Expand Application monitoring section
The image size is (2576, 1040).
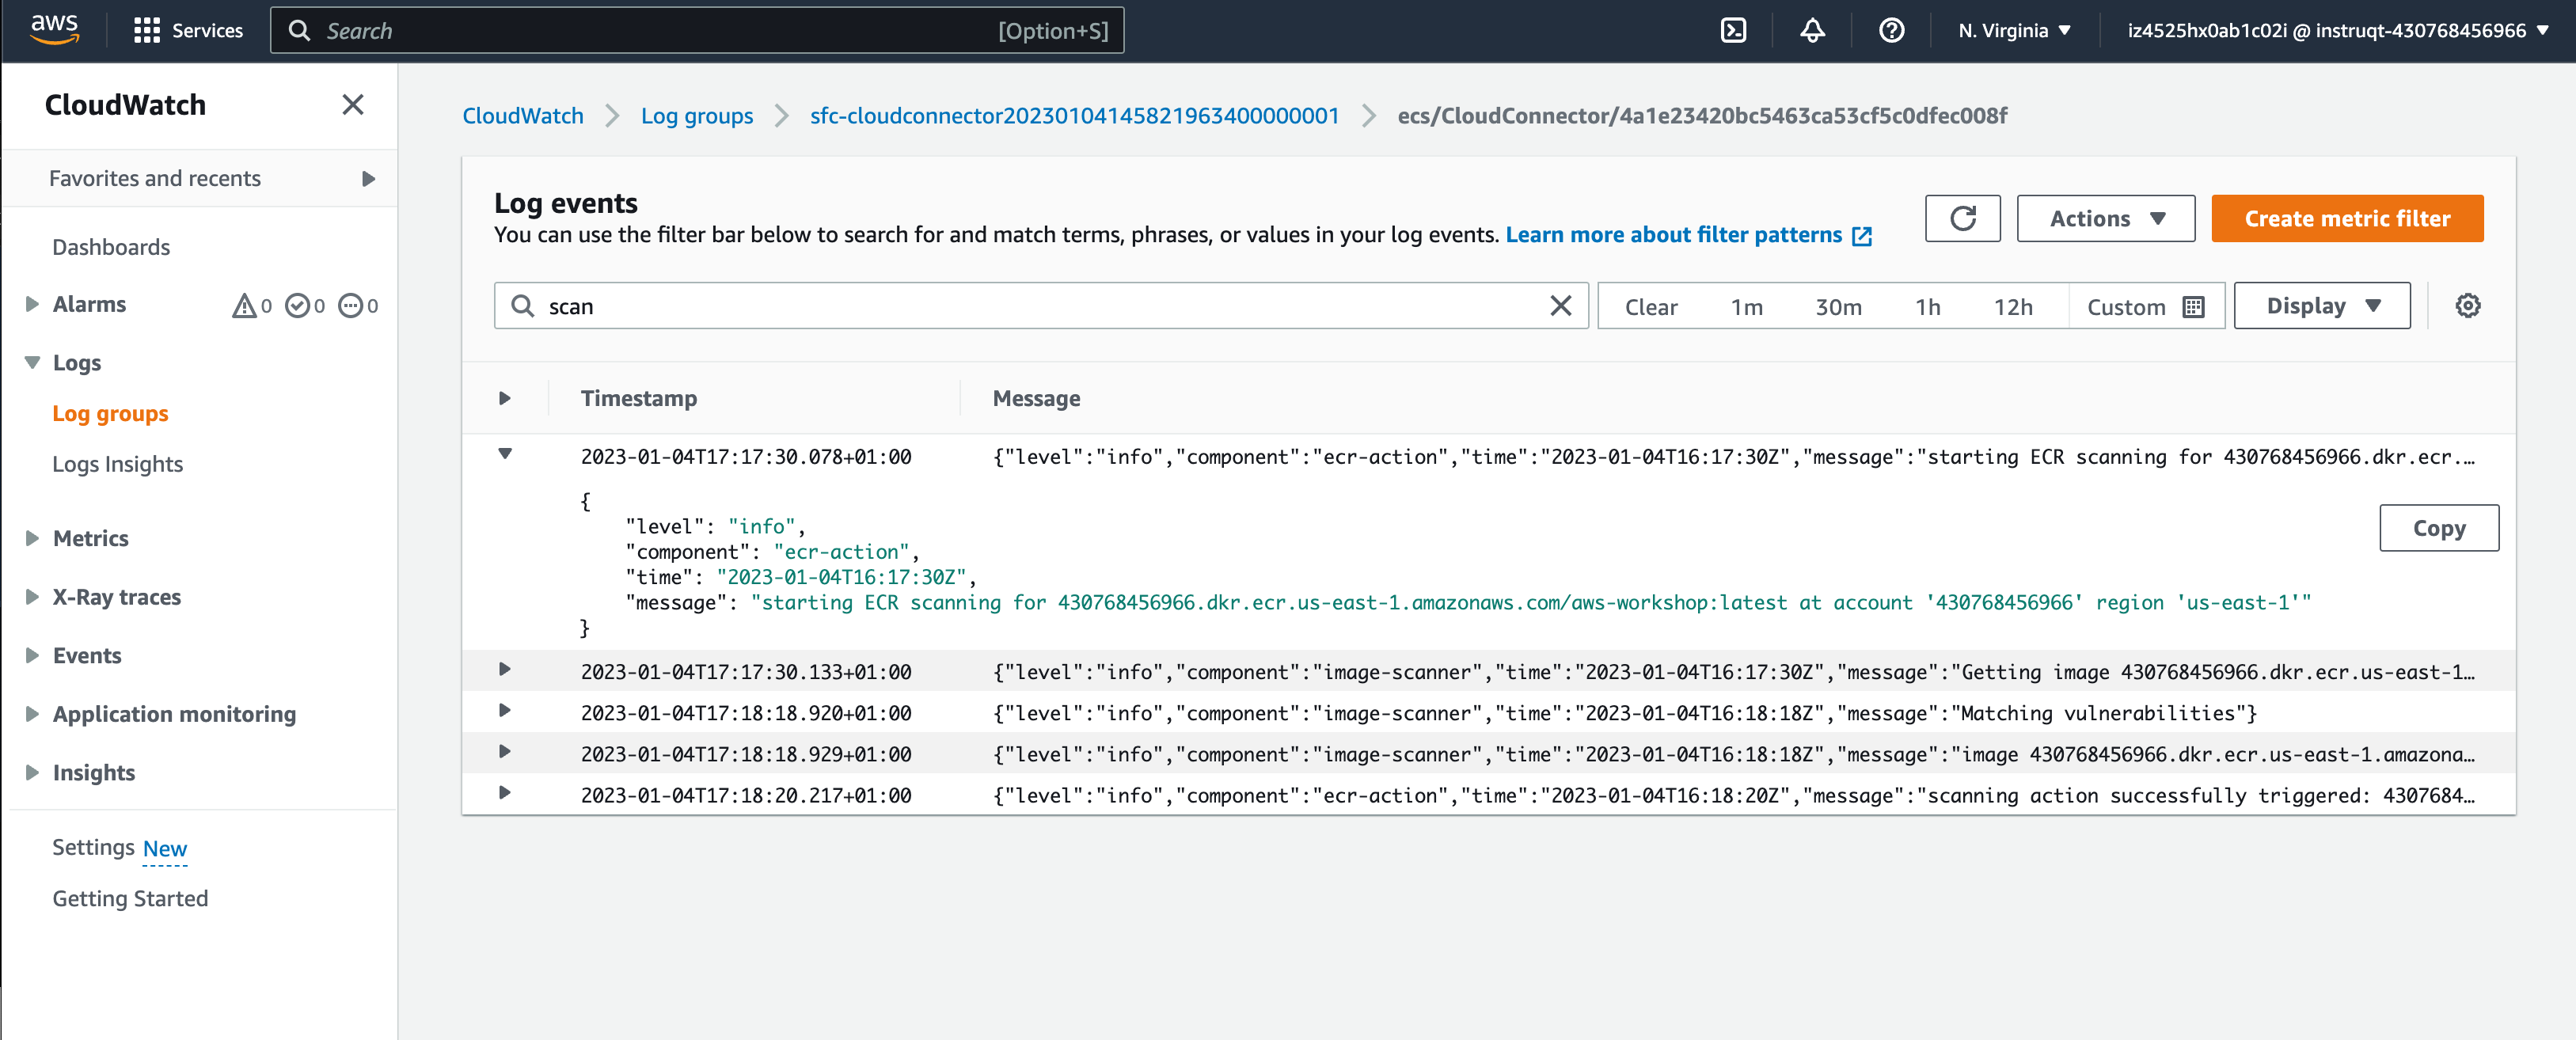pos(32,714)
